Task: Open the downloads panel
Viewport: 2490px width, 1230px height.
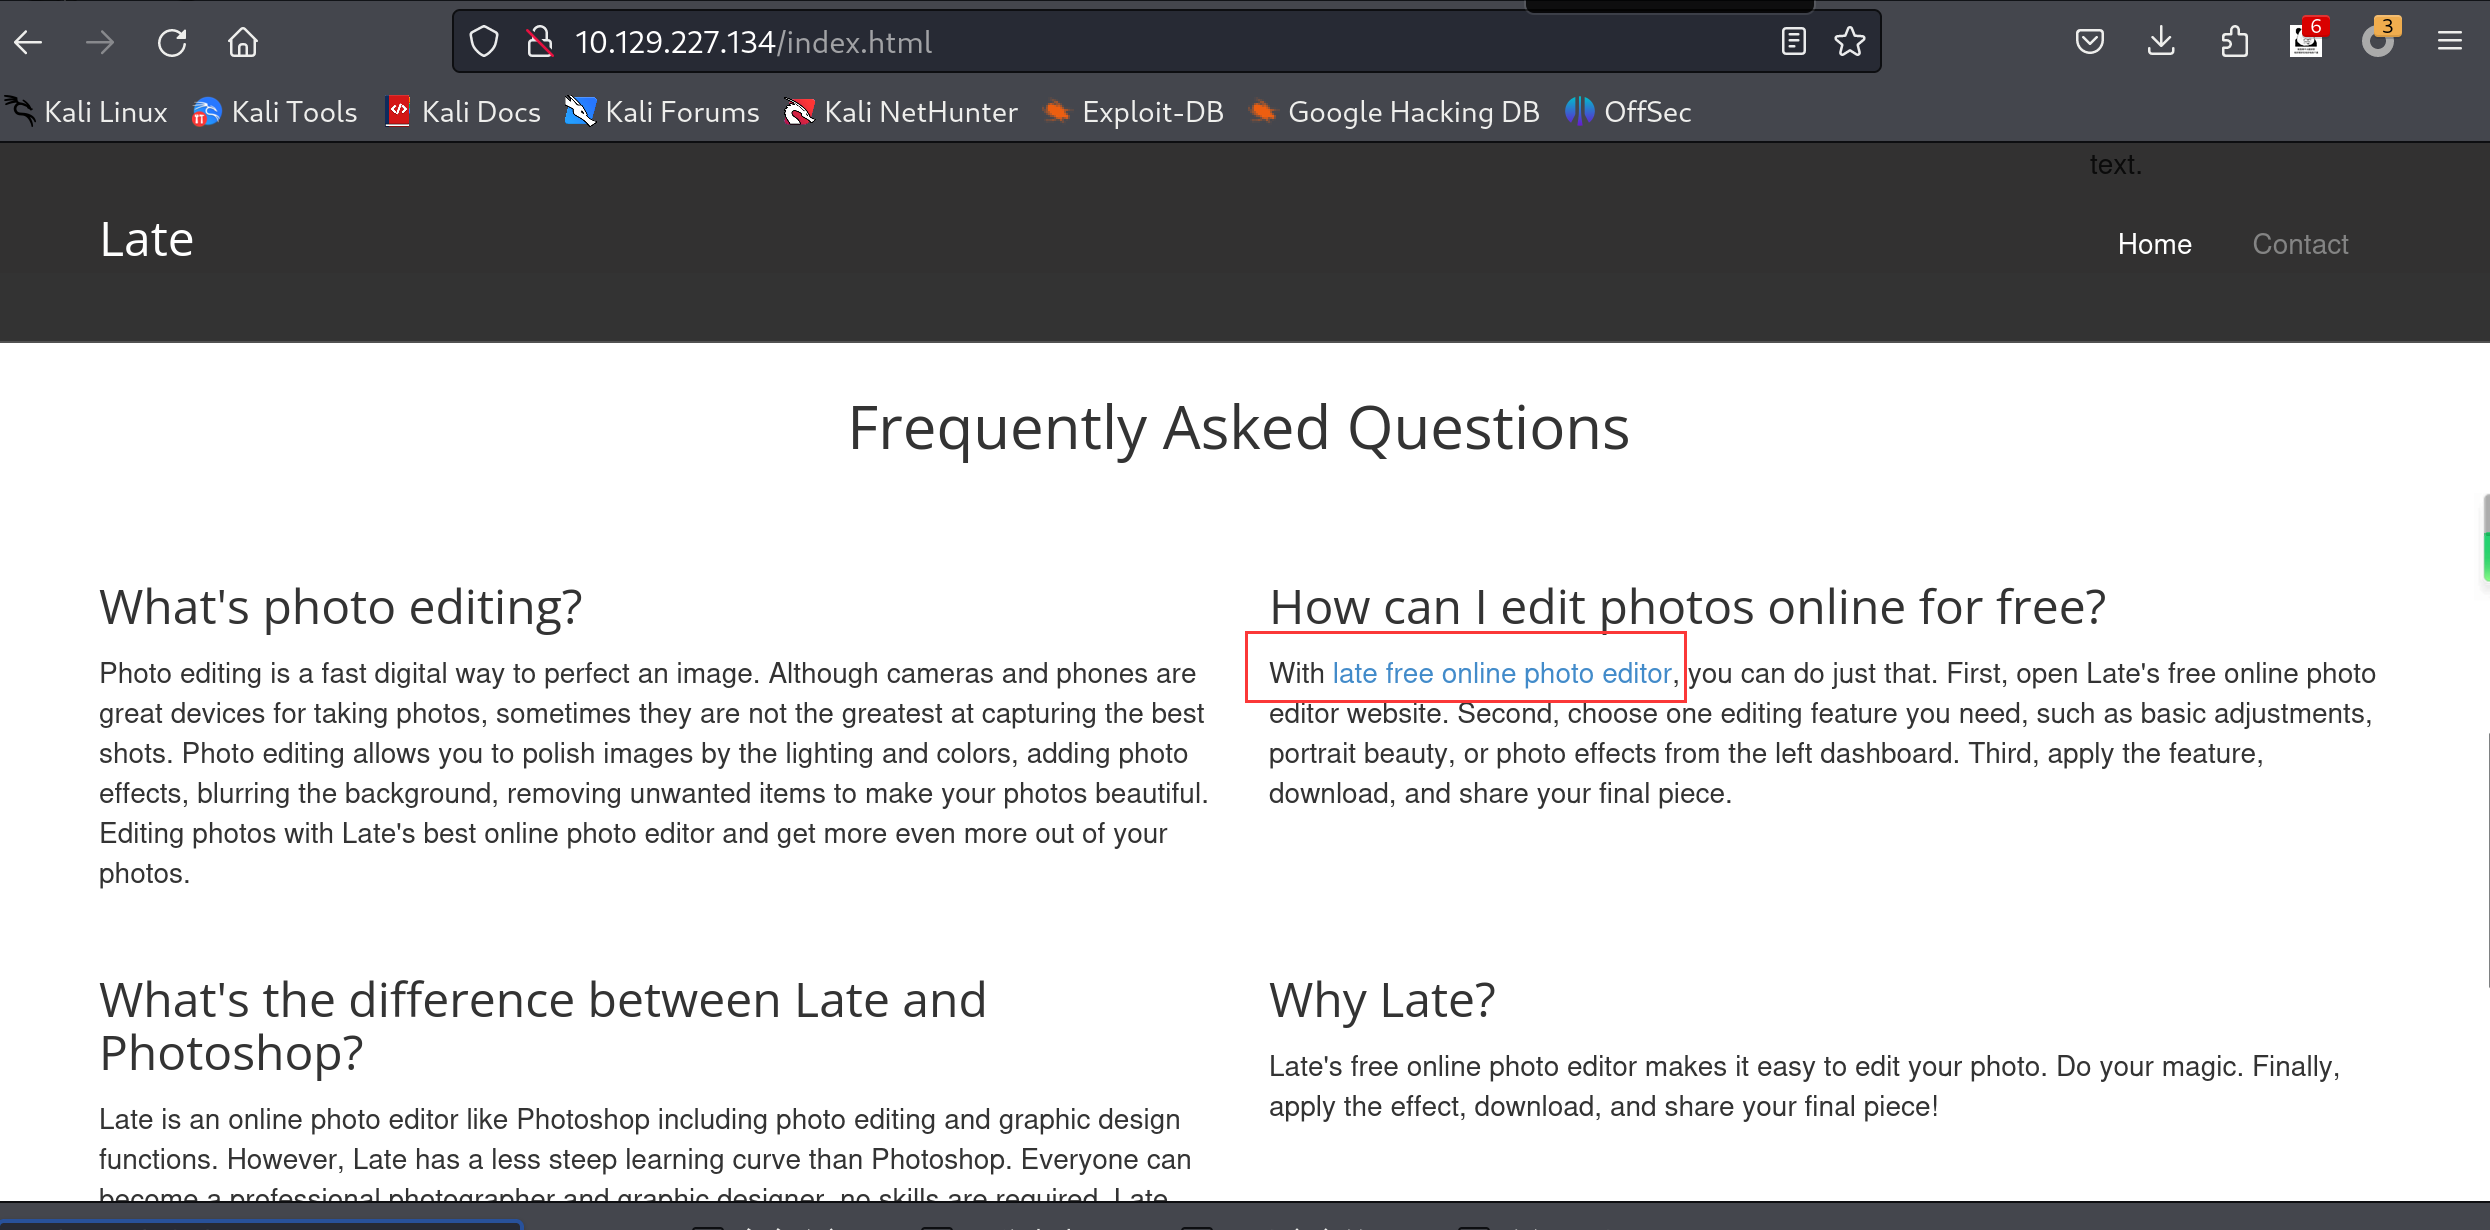Action: tap(2161, 42)
